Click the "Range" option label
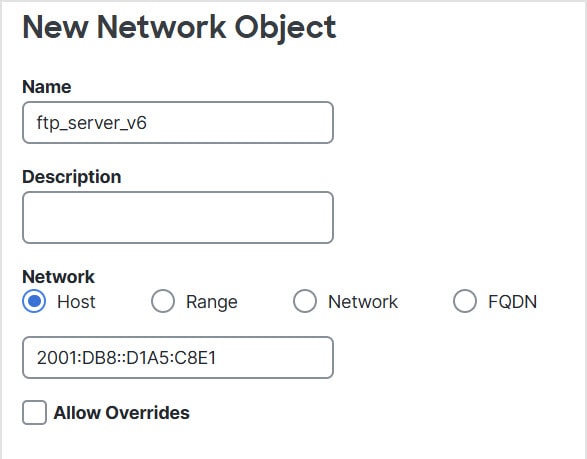The height and width of the screenshot is (459, 587). [212, 302]
